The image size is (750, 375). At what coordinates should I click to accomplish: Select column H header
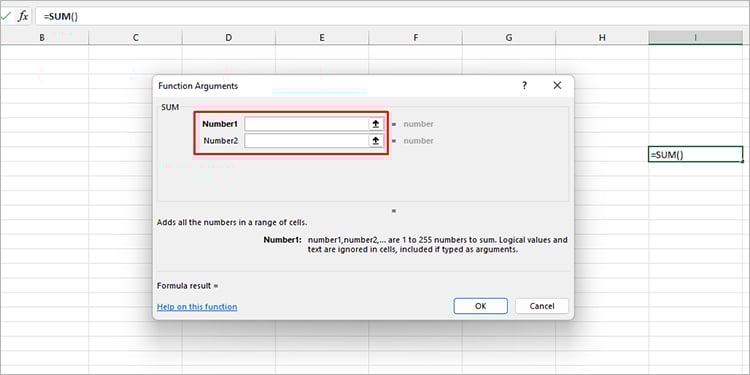coord(602,37)
